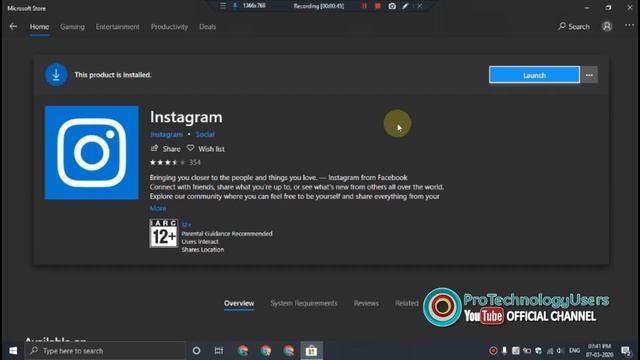Select the recorder's pen drawing tool

(x=405, y=6)
